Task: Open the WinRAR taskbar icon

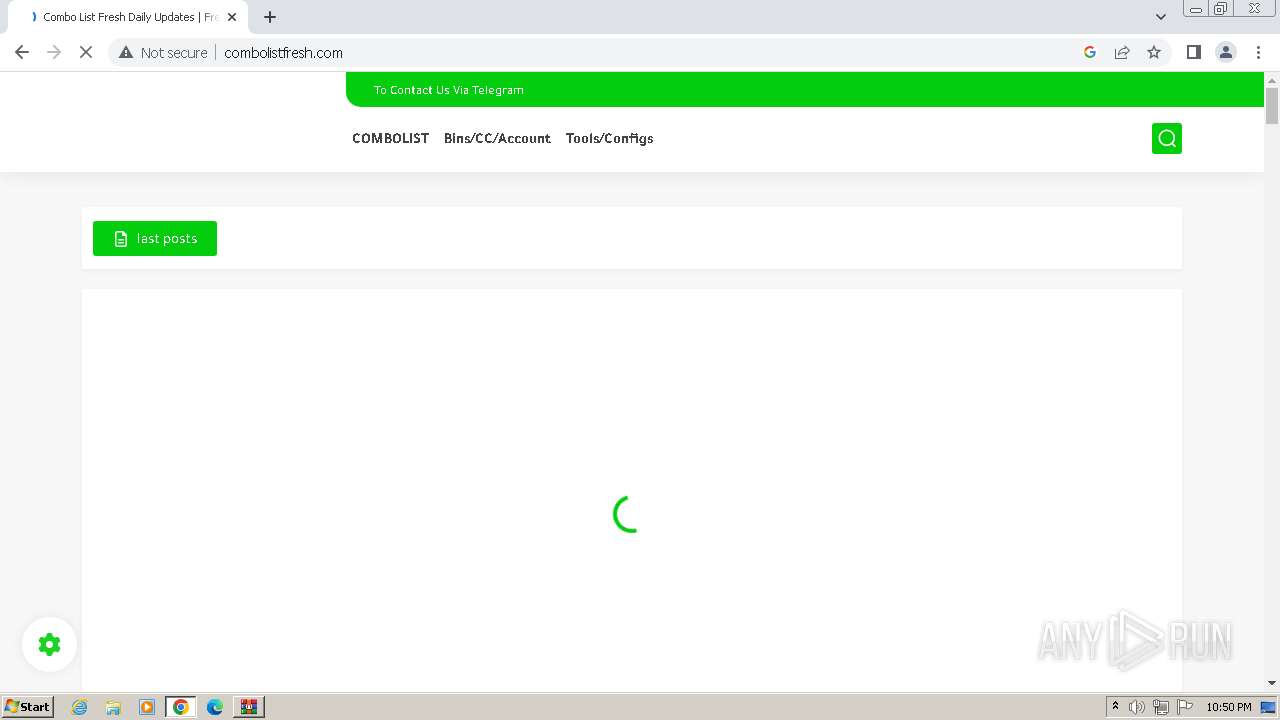Action: click(249, 707)
